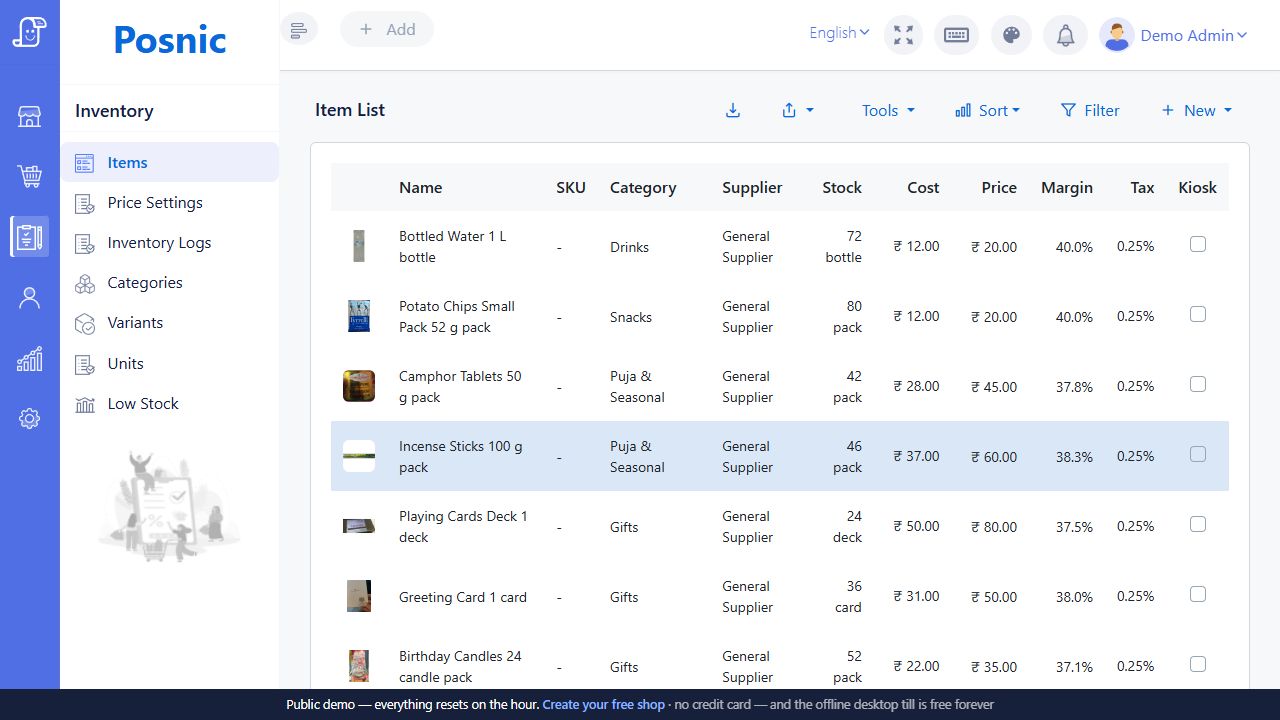Image resolution: width=1280 pixels, height=720 pixels.
Task: Open the theme palette icon
Action: tap(1011, 35)
